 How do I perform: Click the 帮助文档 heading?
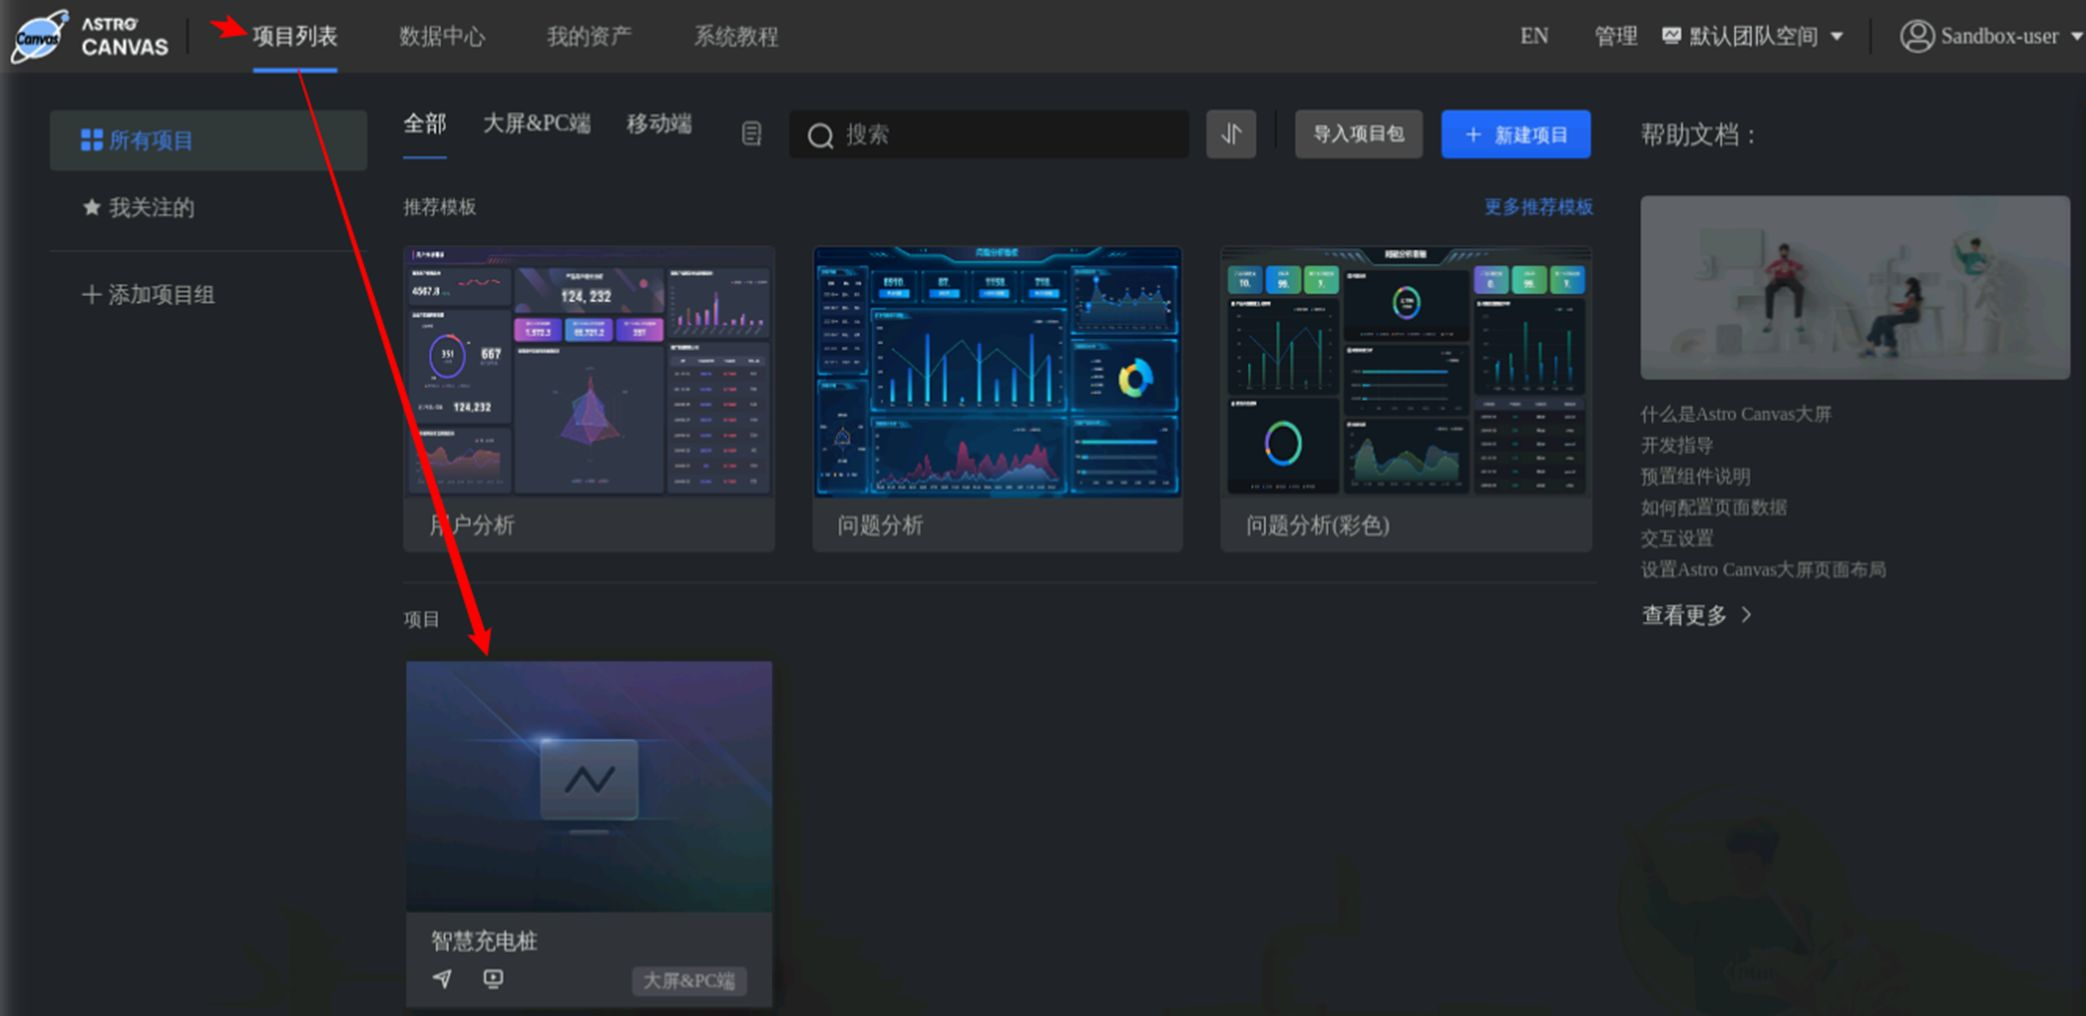pos(1698,135)
